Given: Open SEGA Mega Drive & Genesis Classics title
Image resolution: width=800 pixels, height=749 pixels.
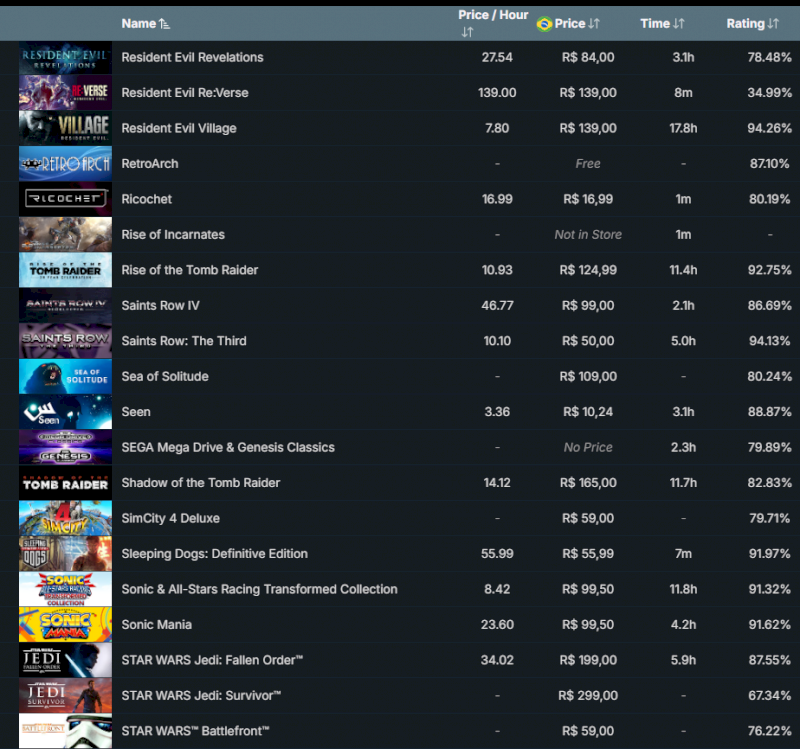Looking at the screenshot, I should (228, 447).
